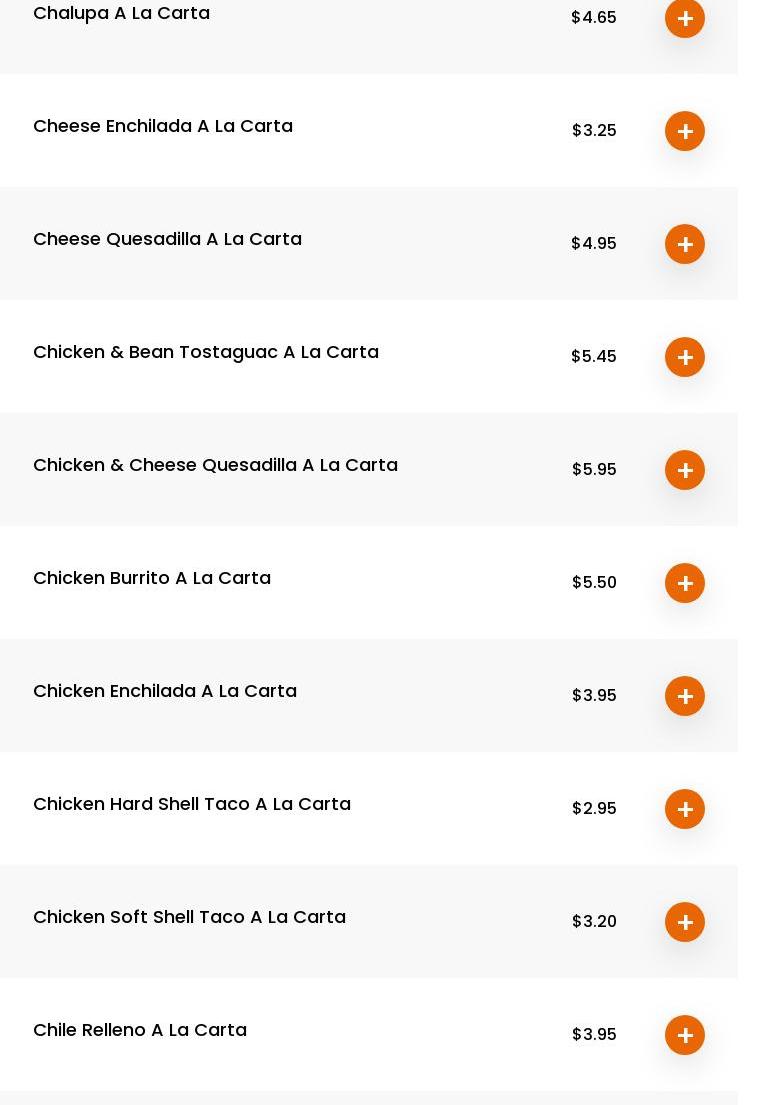Screen dimensions: 770x1105
Task: Select Chicken Burrito A La Carta name
Action: tap(152, 578)
